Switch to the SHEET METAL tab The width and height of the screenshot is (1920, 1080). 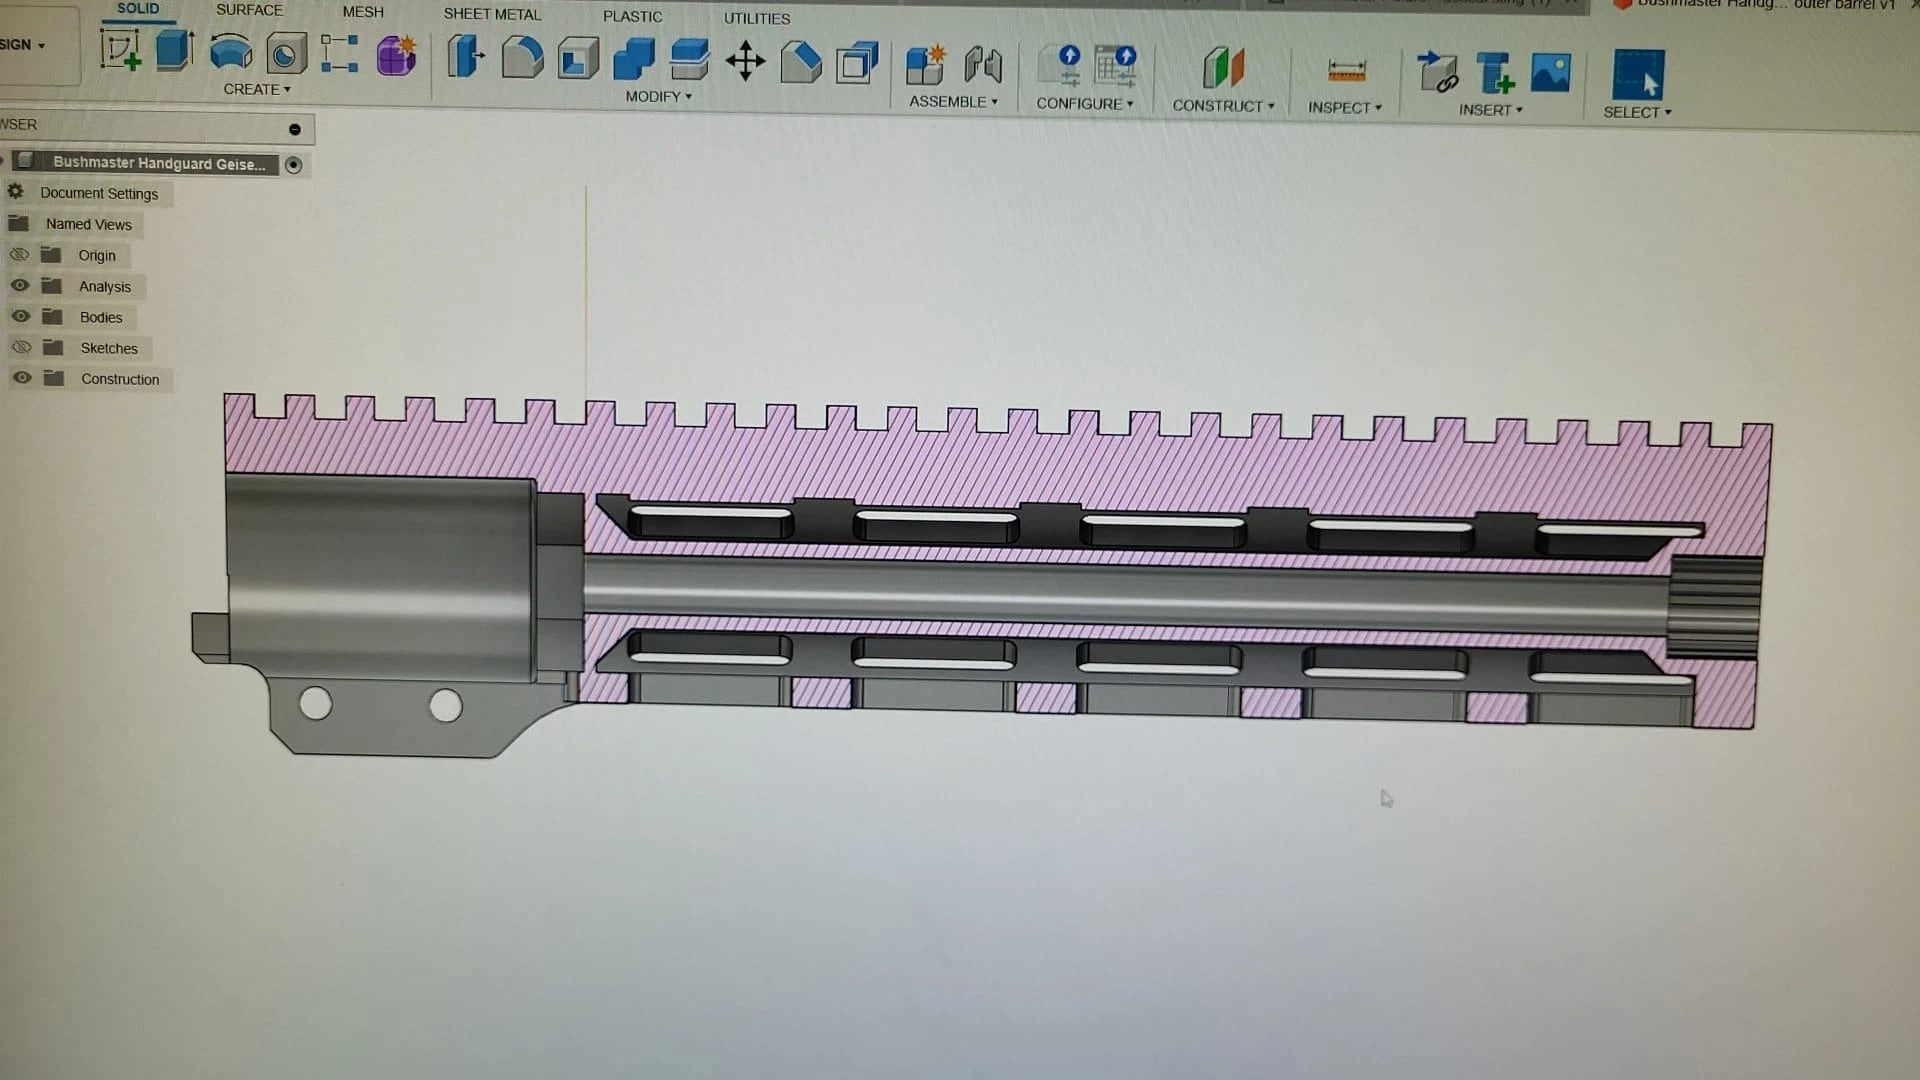click(492, 14)
